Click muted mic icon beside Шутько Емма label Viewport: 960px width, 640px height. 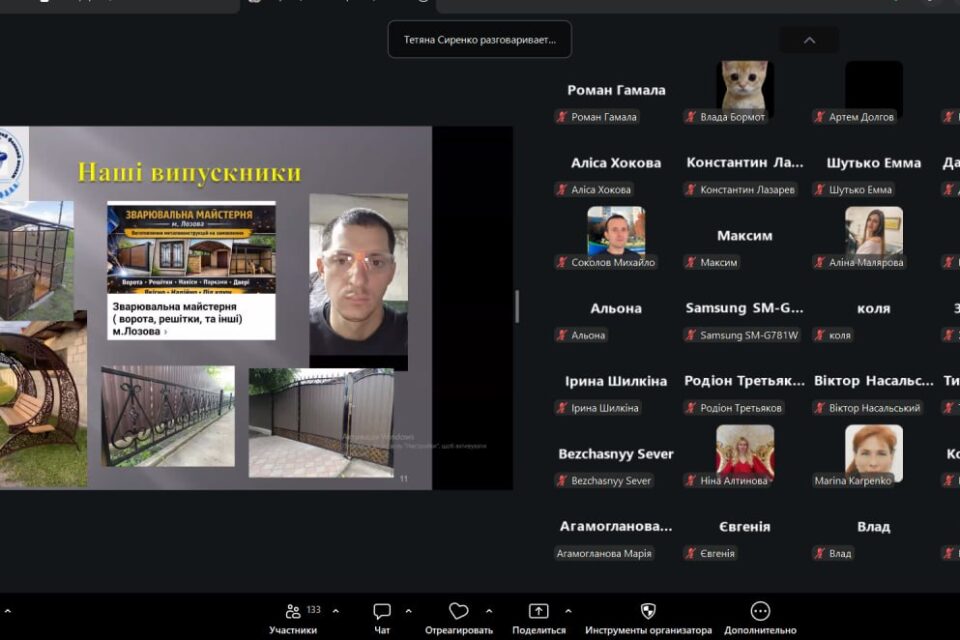(x=820, y=190)
